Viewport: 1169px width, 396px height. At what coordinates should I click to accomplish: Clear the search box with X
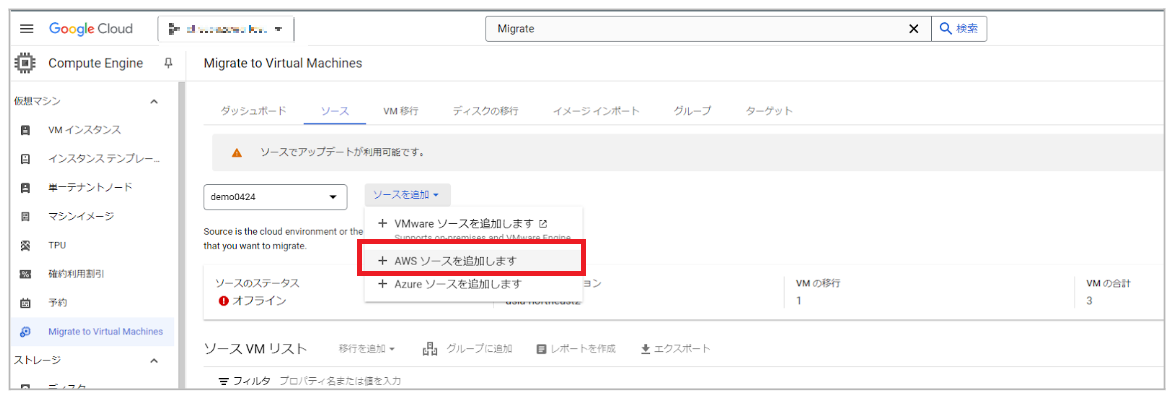click(913, 29)
